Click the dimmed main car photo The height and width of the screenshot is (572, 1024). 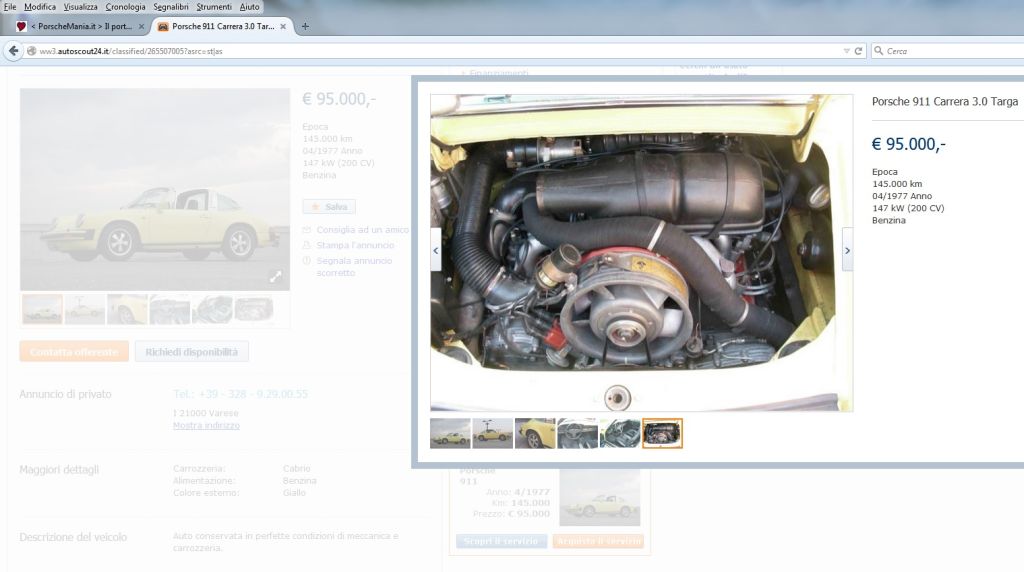coord(155,189)
